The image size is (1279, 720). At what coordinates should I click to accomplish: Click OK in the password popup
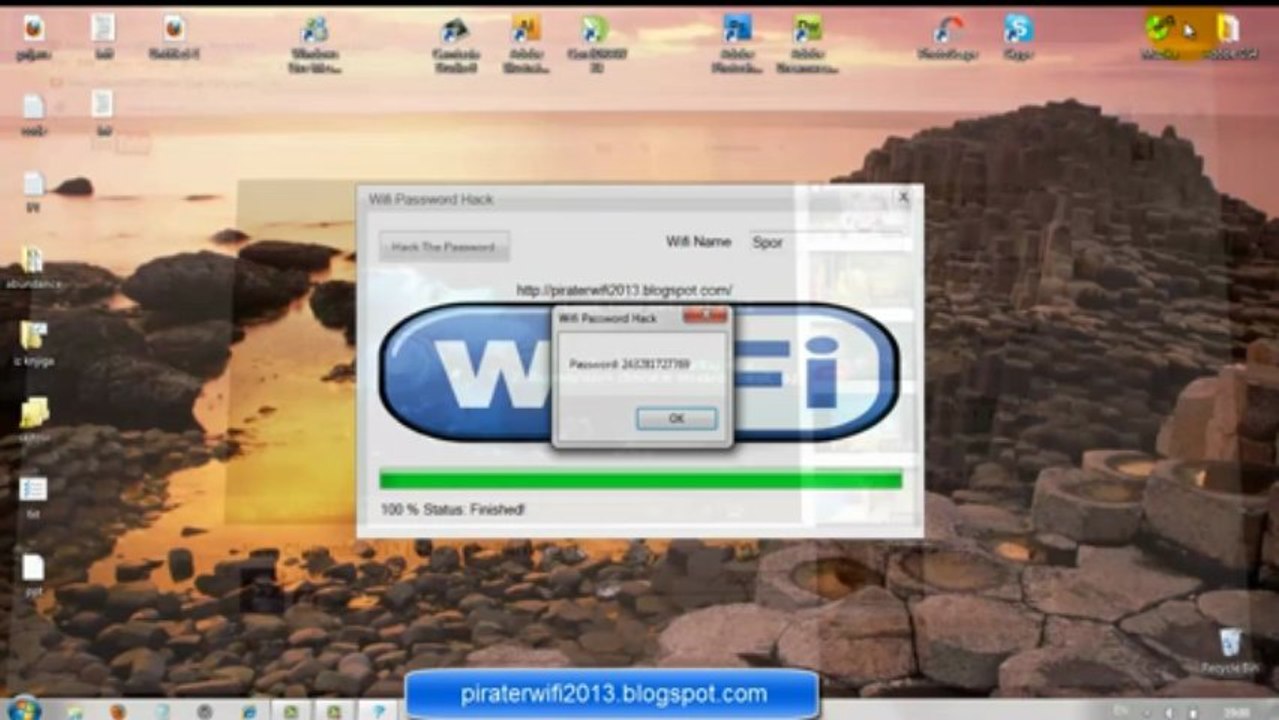[677, 418]
